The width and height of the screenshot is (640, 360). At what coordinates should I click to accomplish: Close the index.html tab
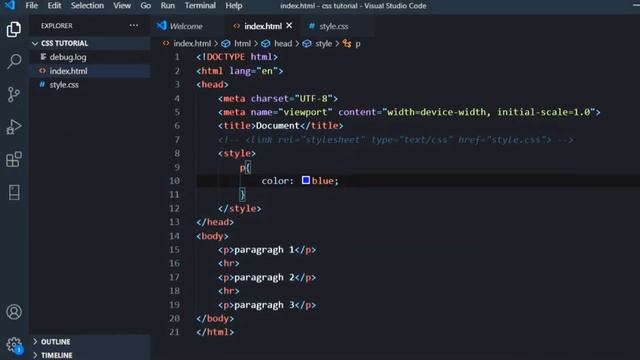[x=289, y=25]
